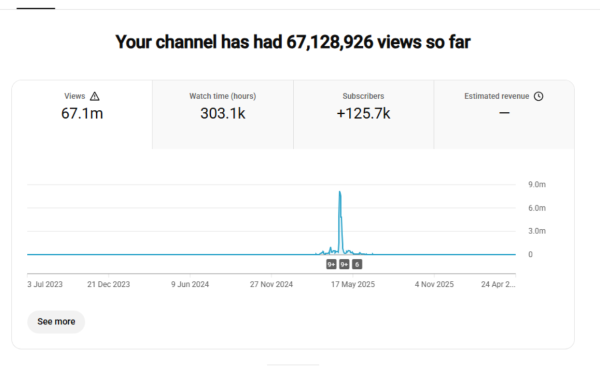Switch to the Subscribers tab

pyautogui.click(x=364, y=114)
